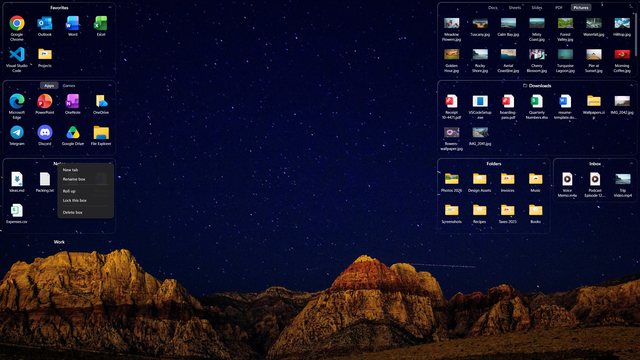
Task: Select resume-template document in Downloads
Action: point(565,102)
